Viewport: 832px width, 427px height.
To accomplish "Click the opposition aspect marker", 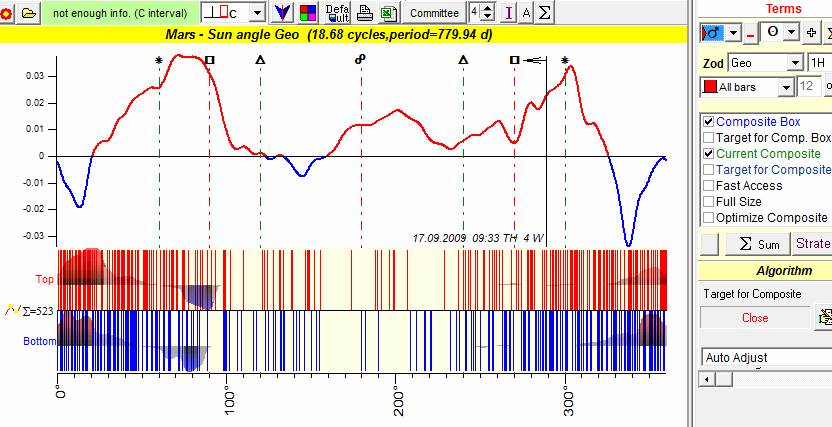I will [x=361, y=59].
